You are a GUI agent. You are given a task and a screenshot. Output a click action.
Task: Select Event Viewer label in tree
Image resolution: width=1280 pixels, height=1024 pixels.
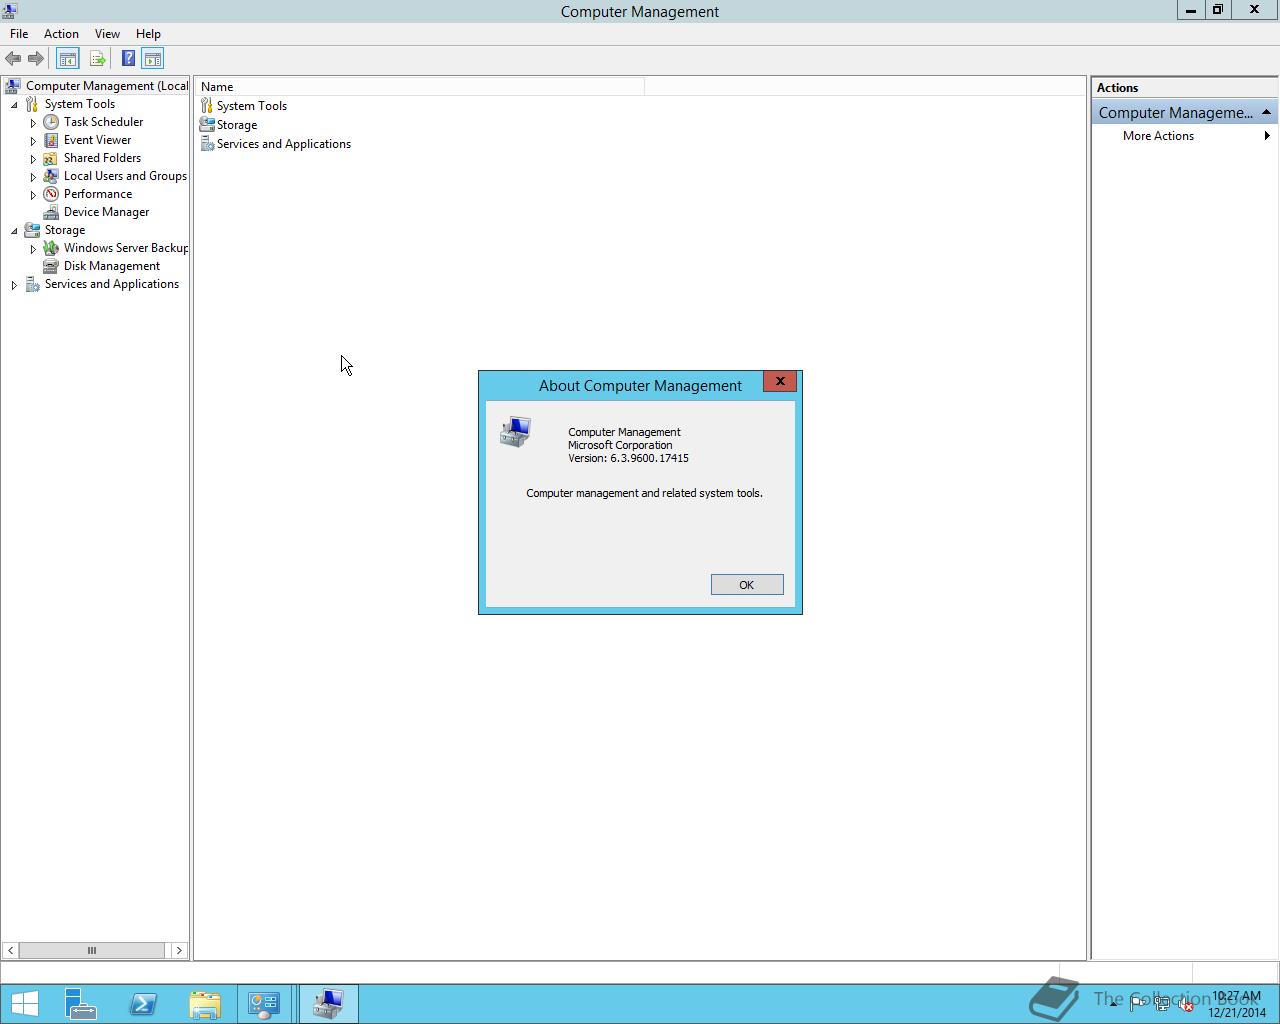coord(97,140)
